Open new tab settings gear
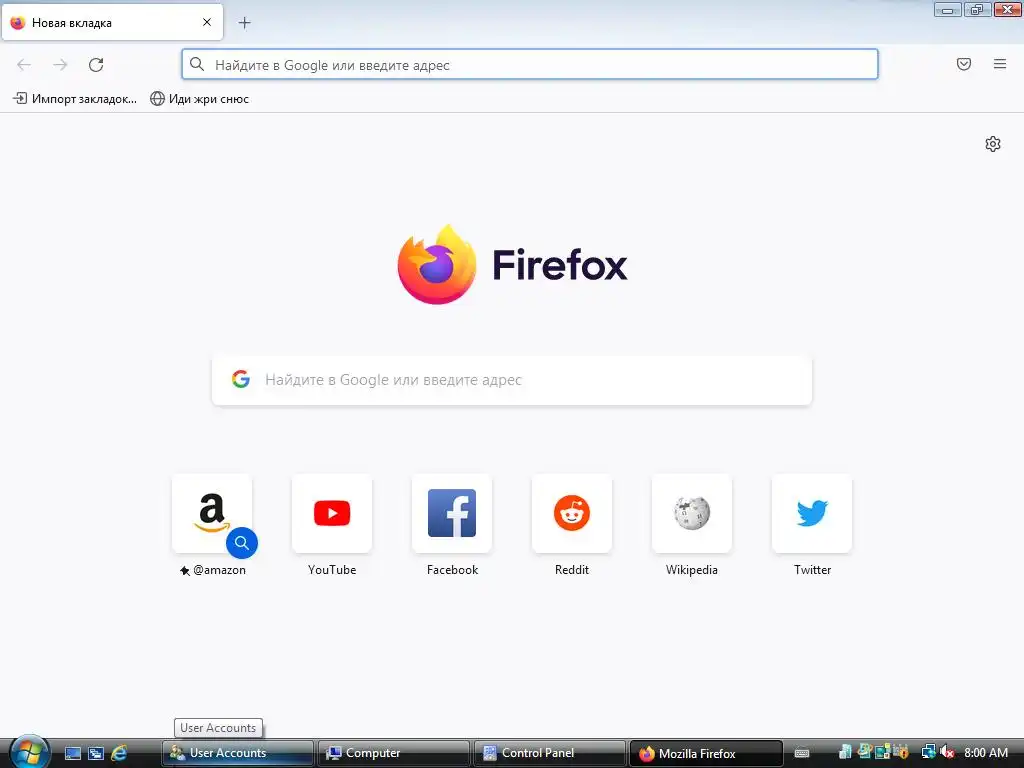The width and height of the screenshot is (1024, 768). 993,144
